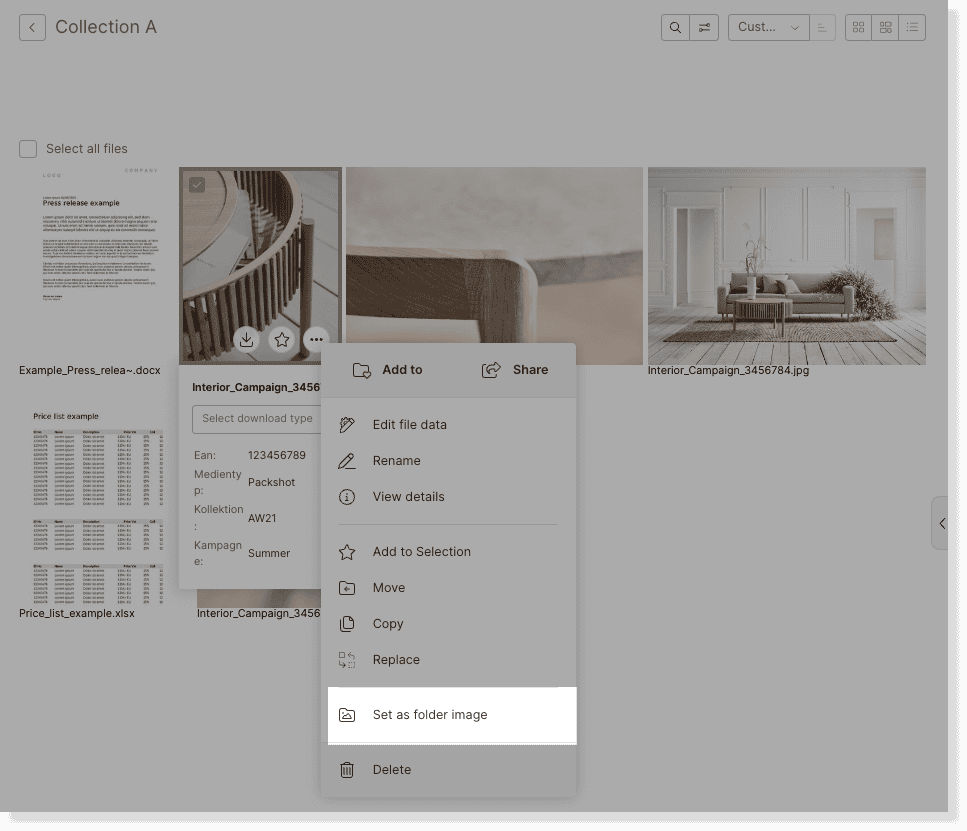Navigate back with the arrow button
The image size is (967, 831).
click(31, 27)
